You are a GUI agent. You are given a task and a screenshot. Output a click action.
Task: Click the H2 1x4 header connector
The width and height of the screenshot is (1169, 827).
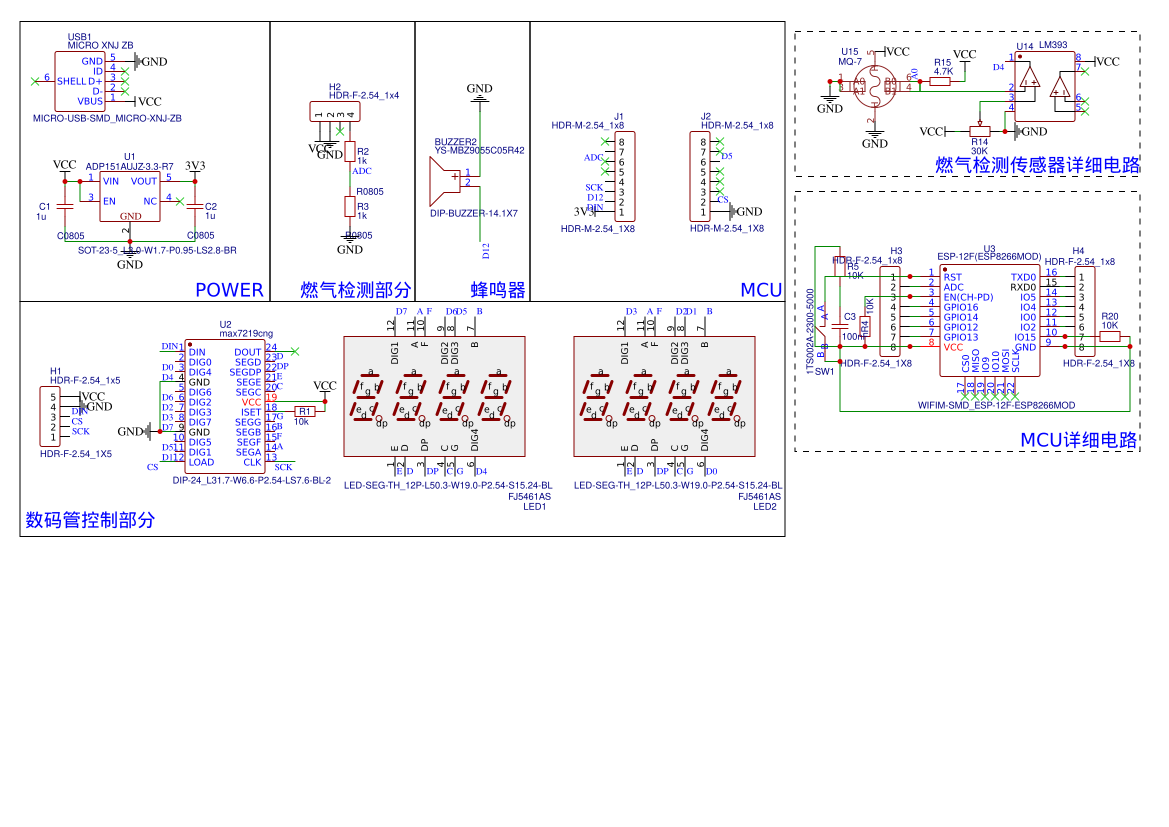[x=333, y=113]
